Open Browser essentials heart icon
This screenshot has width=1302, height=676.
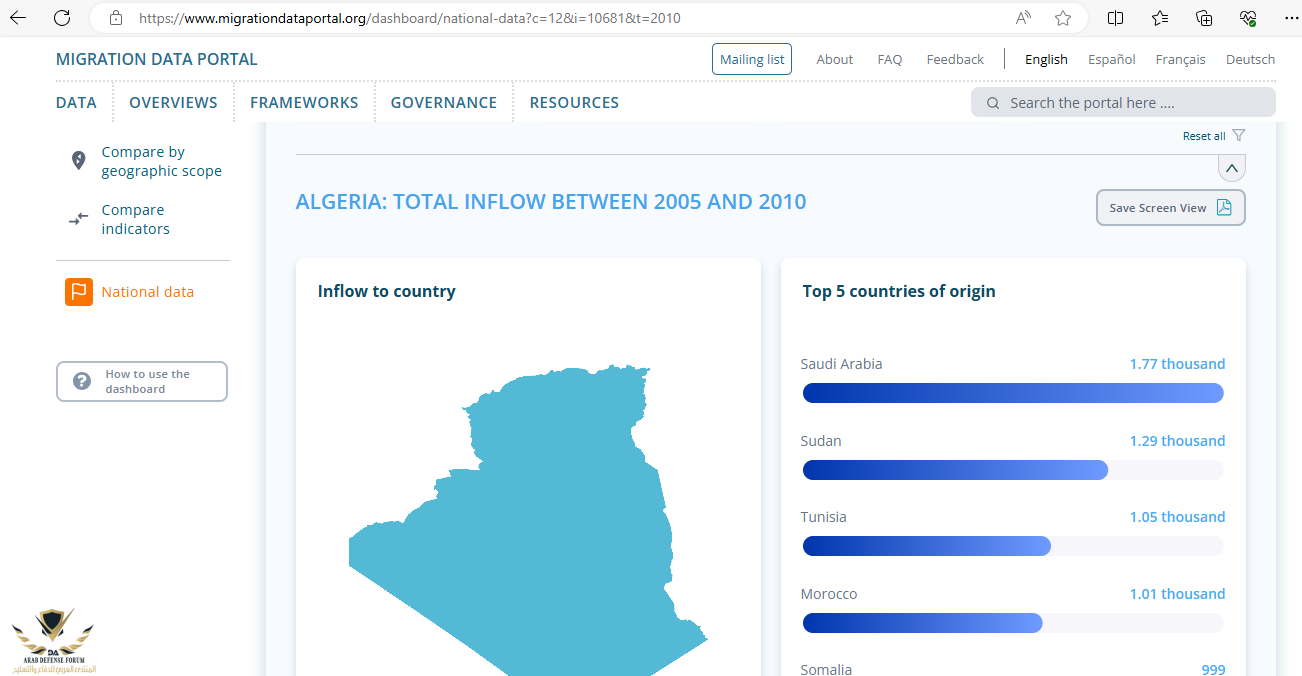pyautogui.click(x=1247, y=18)
